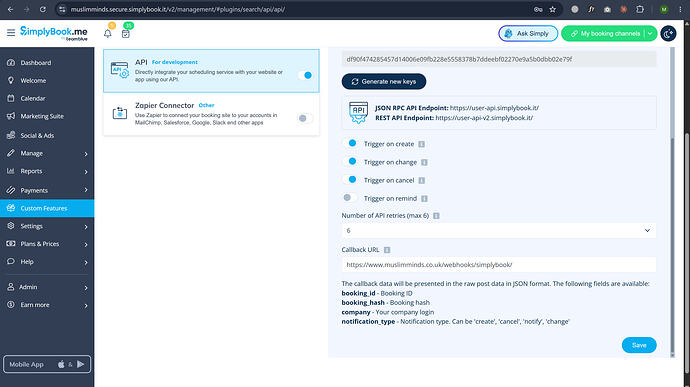Click the hamburger menu icon
The image size is (690, 387).
[x=11, y=32]
